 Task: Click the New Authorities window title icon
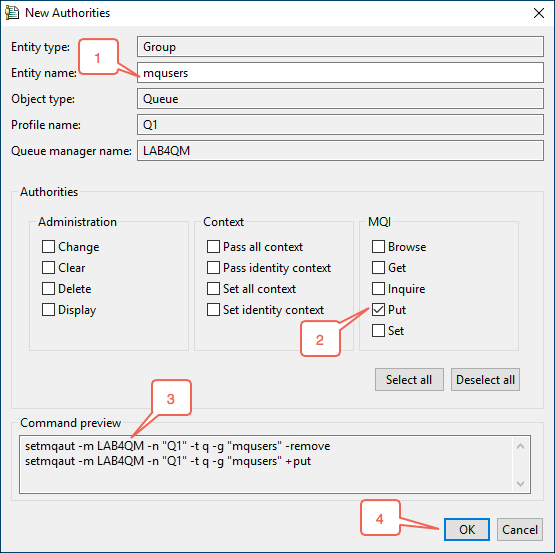12,13
